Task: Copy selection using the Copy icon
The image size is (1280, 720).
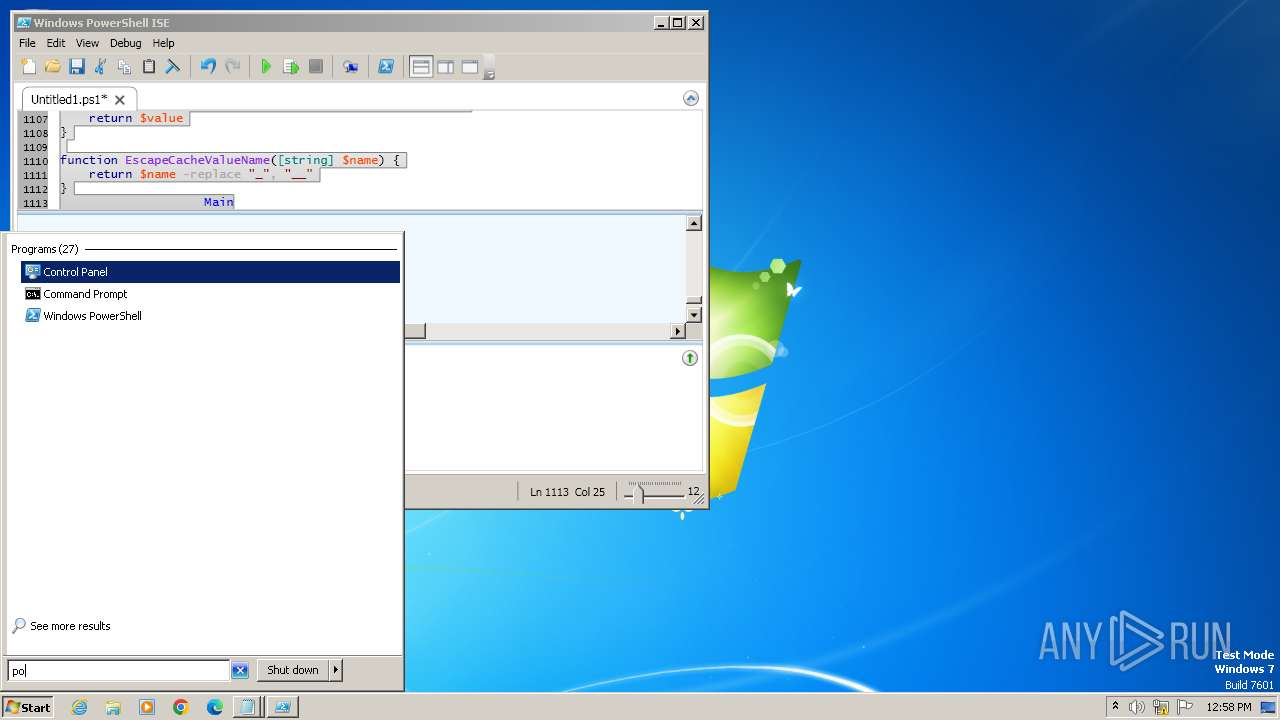Action: pos(124,67)
